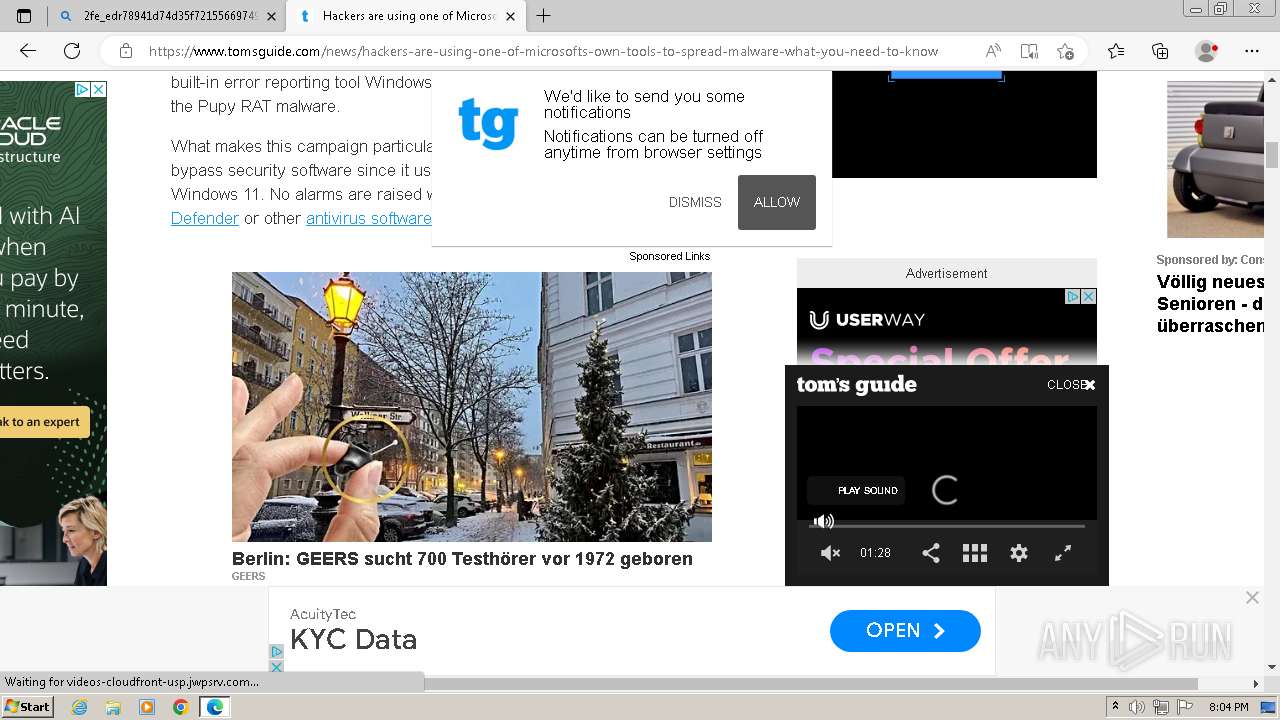Seek on the video progress bar
The width and height of the screenshot is (1280, 720).
pyautogui.click(x=947, y=526)
